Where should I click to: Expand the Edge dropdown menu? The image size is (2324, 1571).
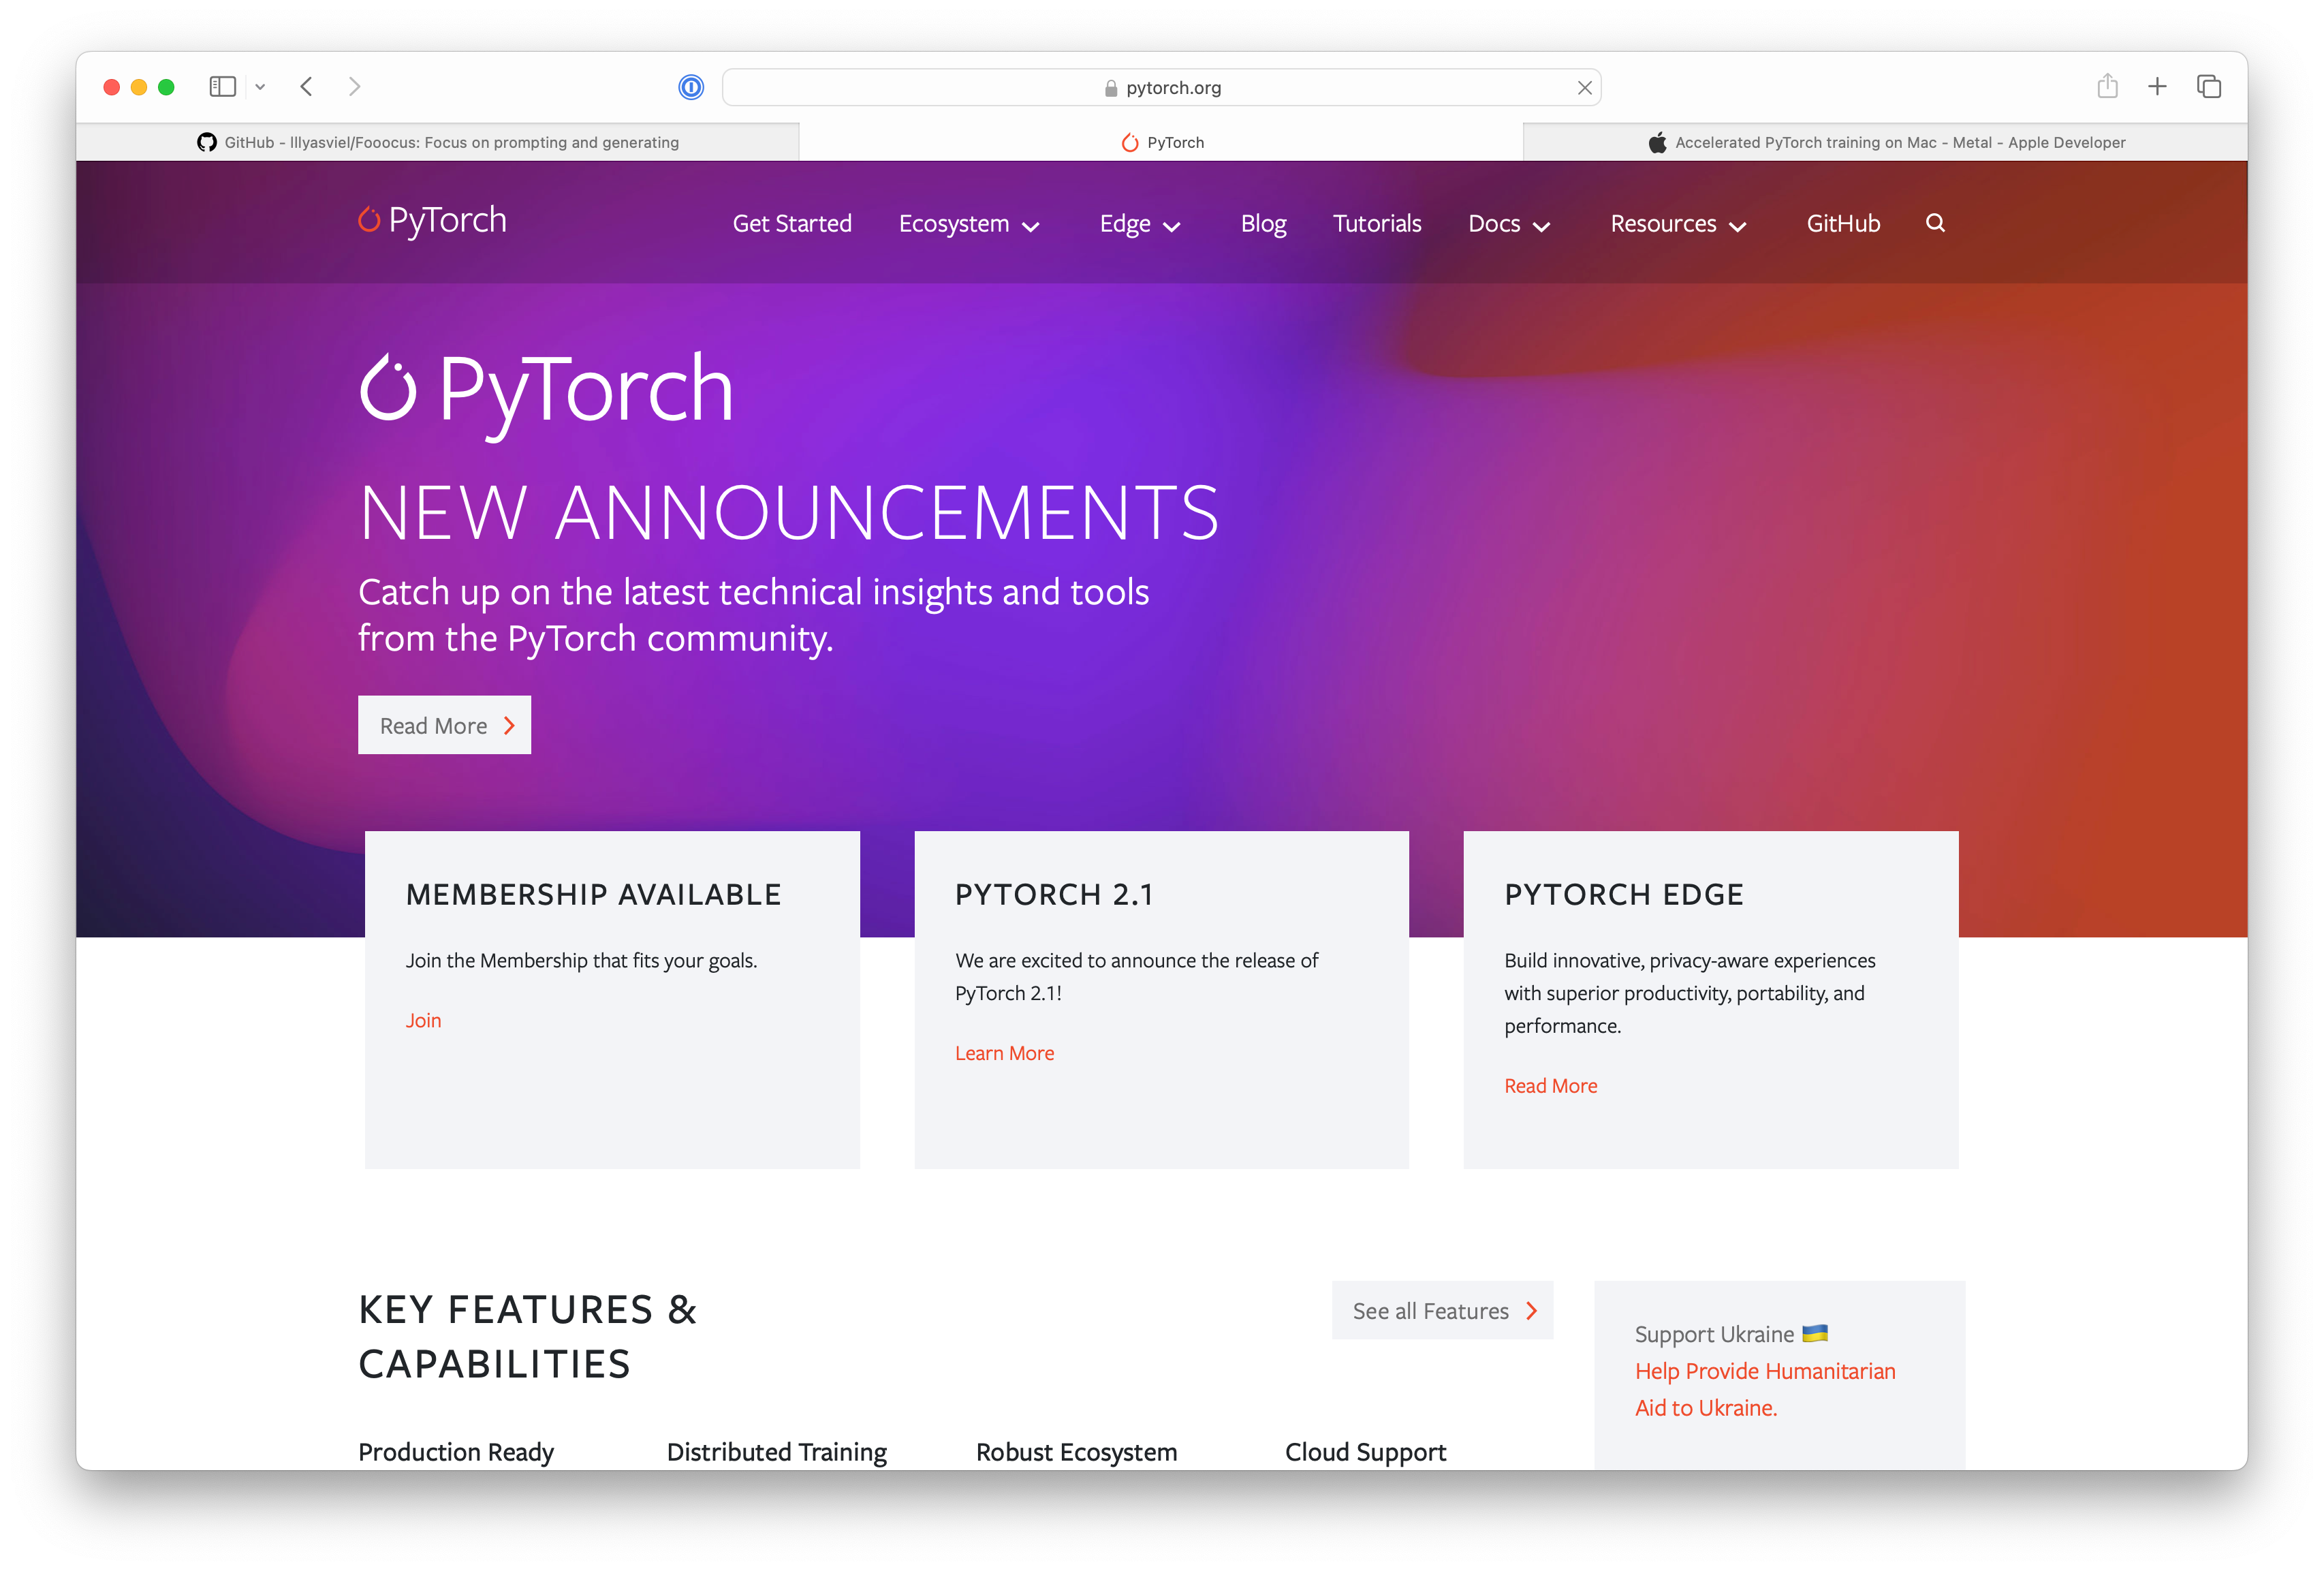(1139, 224)
